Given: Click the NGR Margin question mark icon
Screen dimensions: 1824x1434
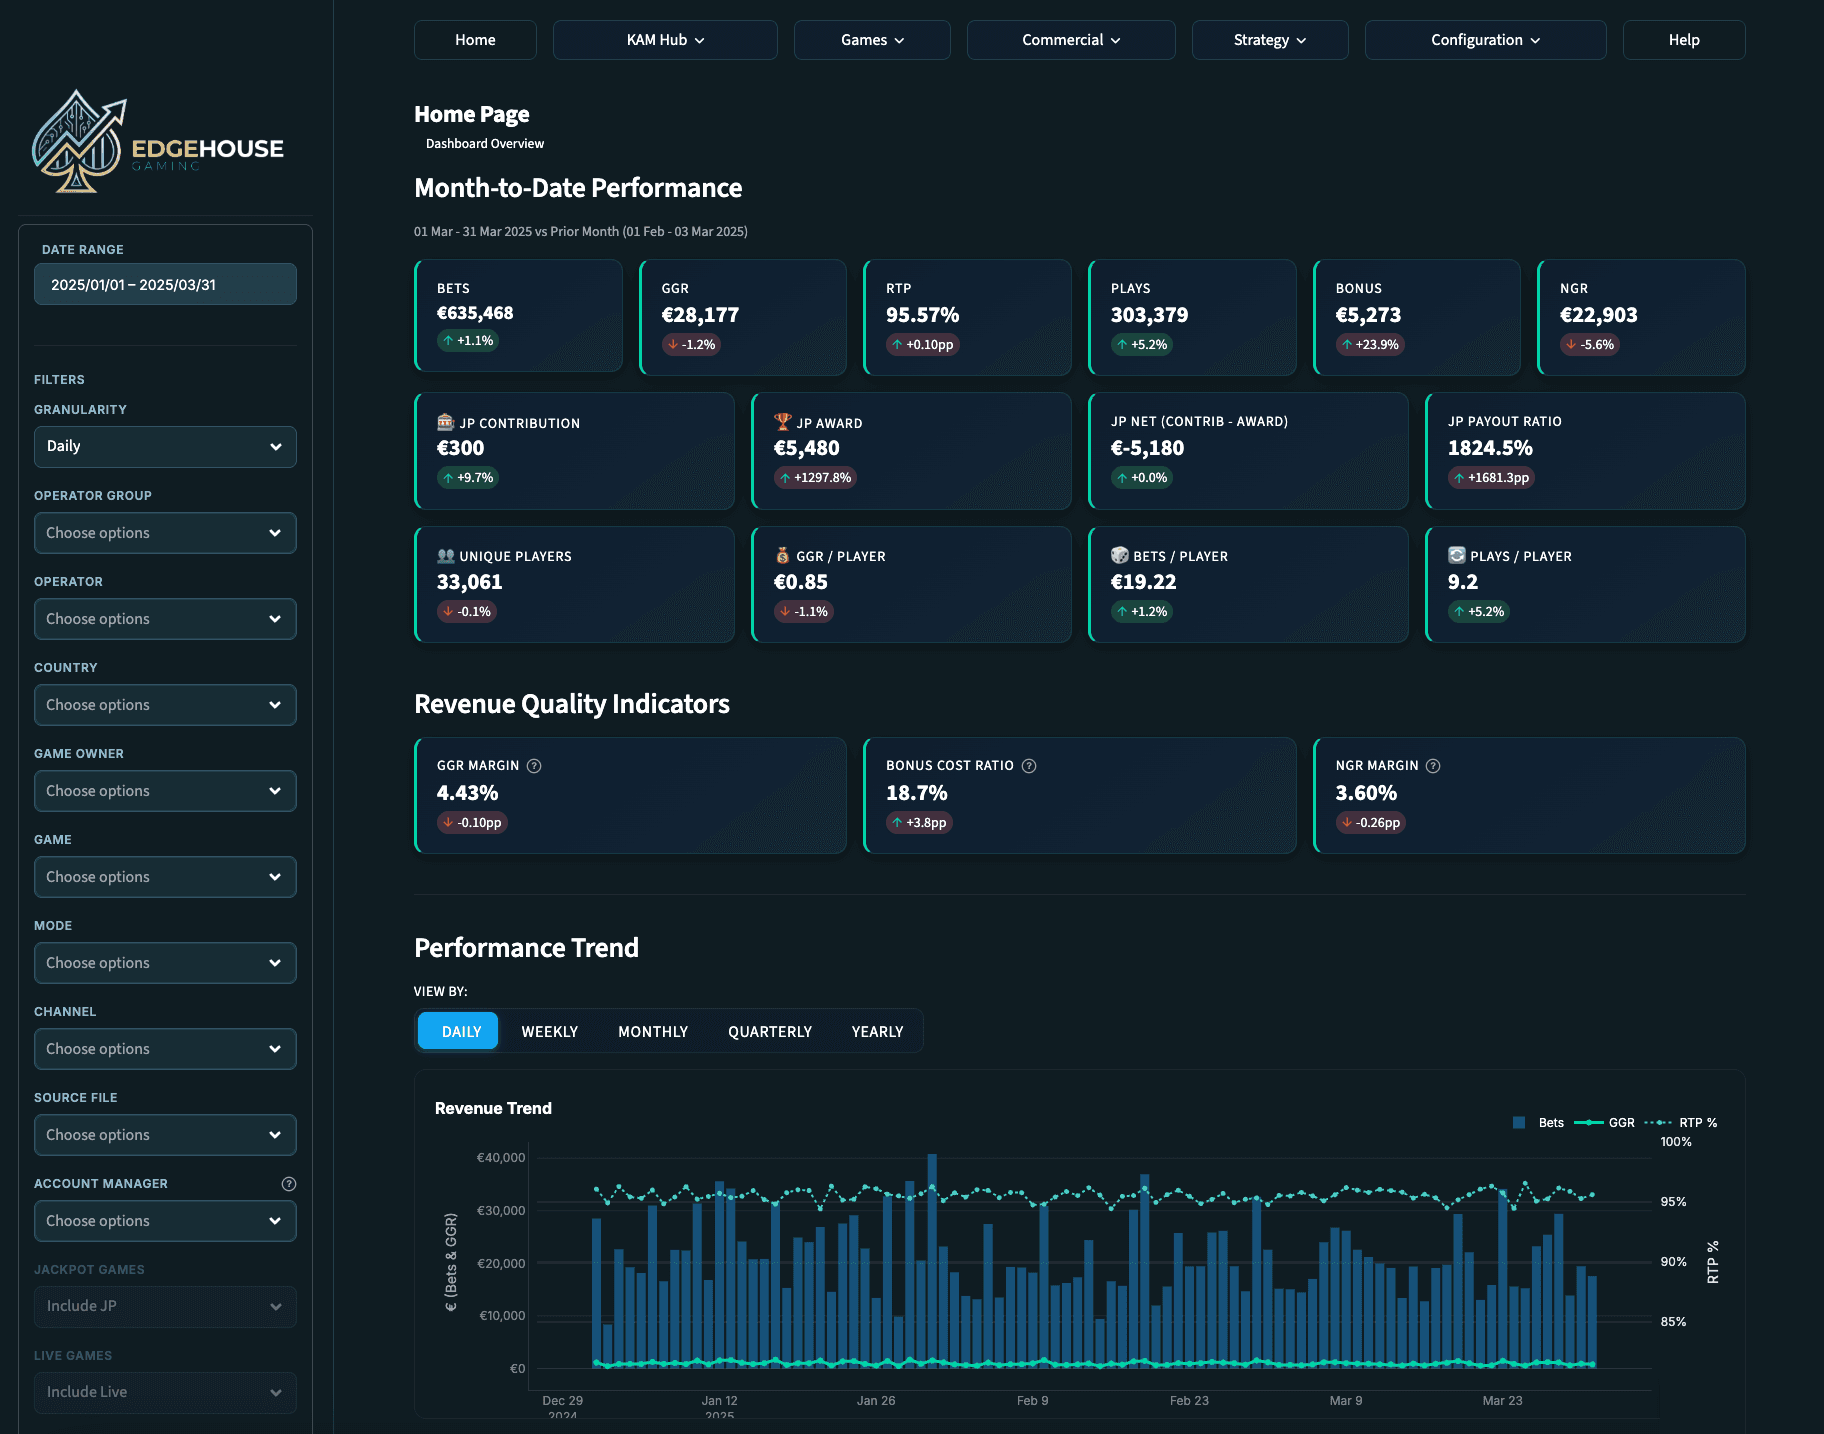Looking at the screenshot, I should 1433,766.
